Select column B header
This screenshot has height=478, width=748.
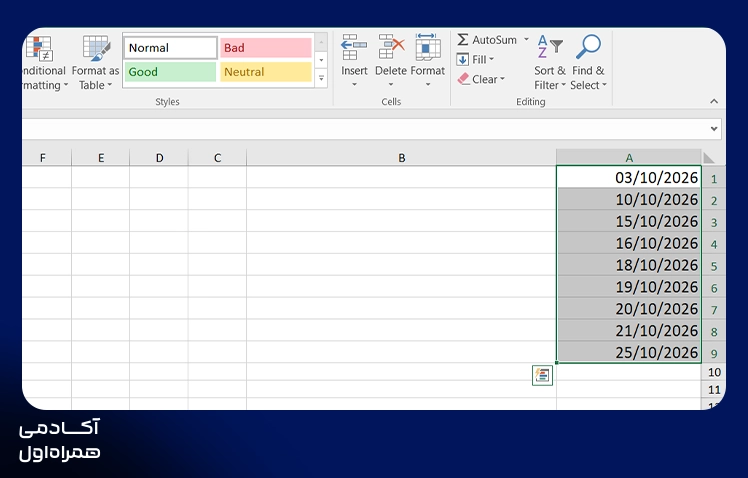[402, 158]
